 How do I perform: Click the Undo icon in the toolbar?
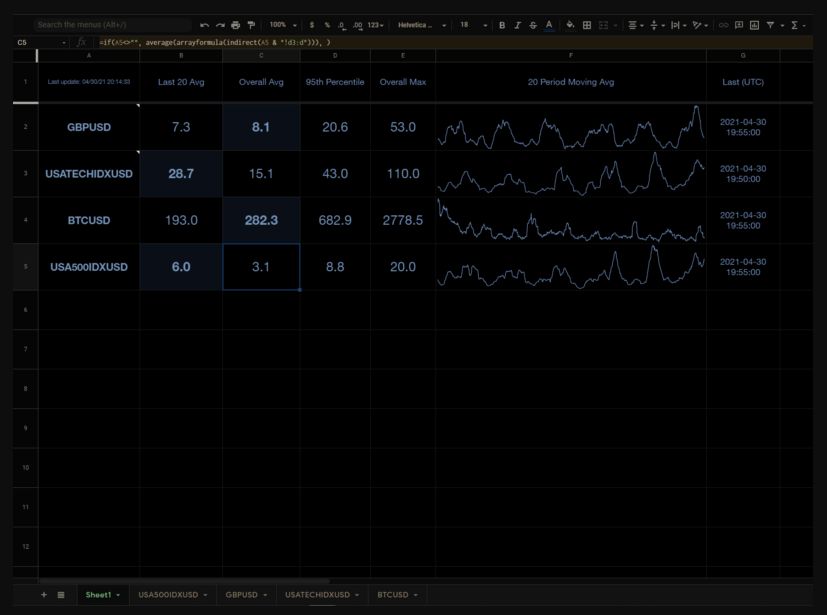point(205,24)
